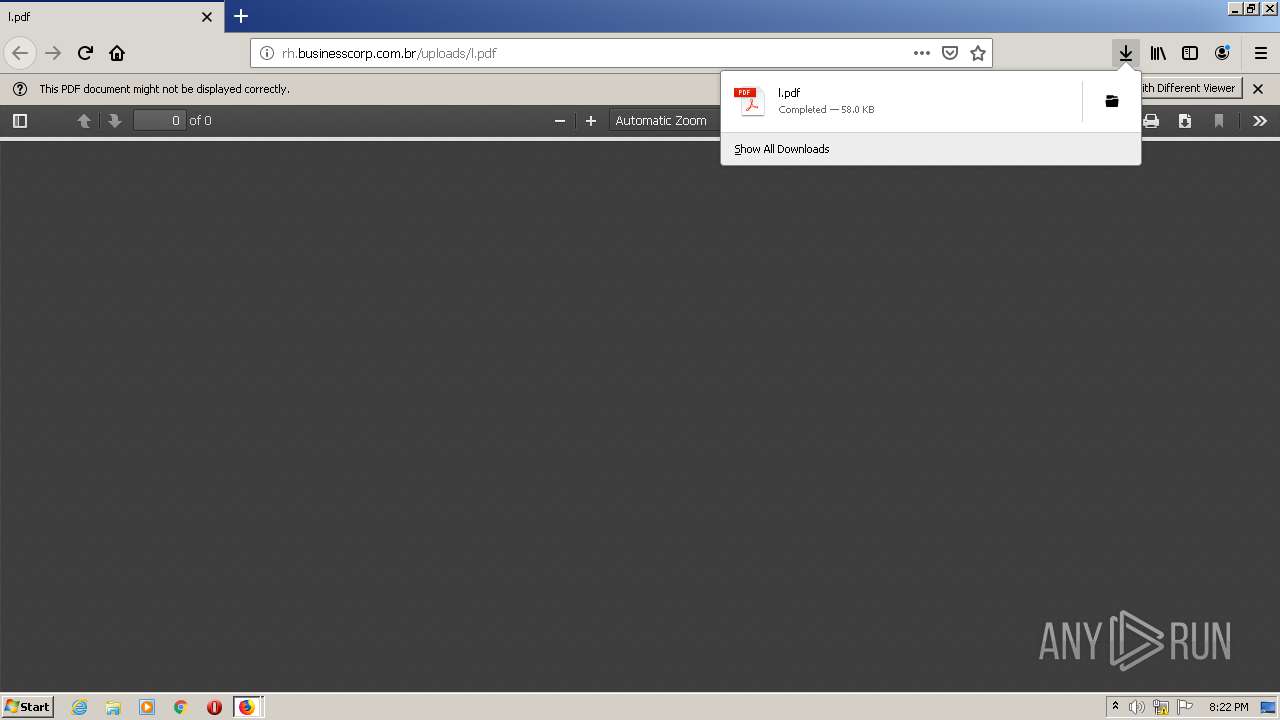The height and width of the screenshot is (720, 1280).
Task: Bookmark this page with star icon
Action: click(978, 53)
